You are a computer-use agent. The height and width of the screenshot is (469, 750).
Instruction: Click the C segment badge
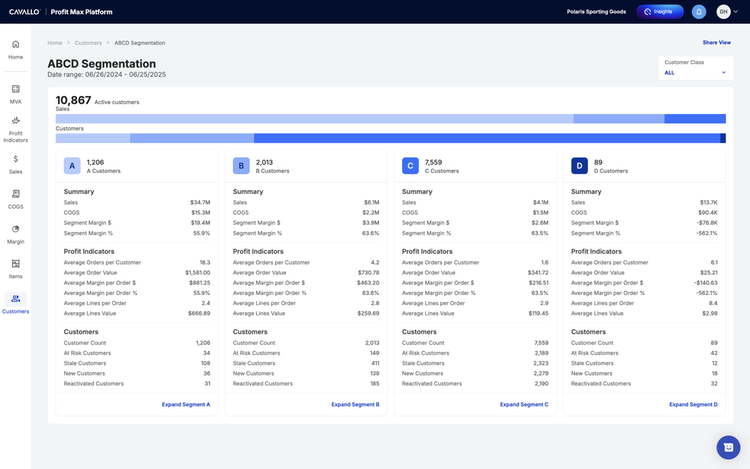pyautogui.click(x=410, y=166)
